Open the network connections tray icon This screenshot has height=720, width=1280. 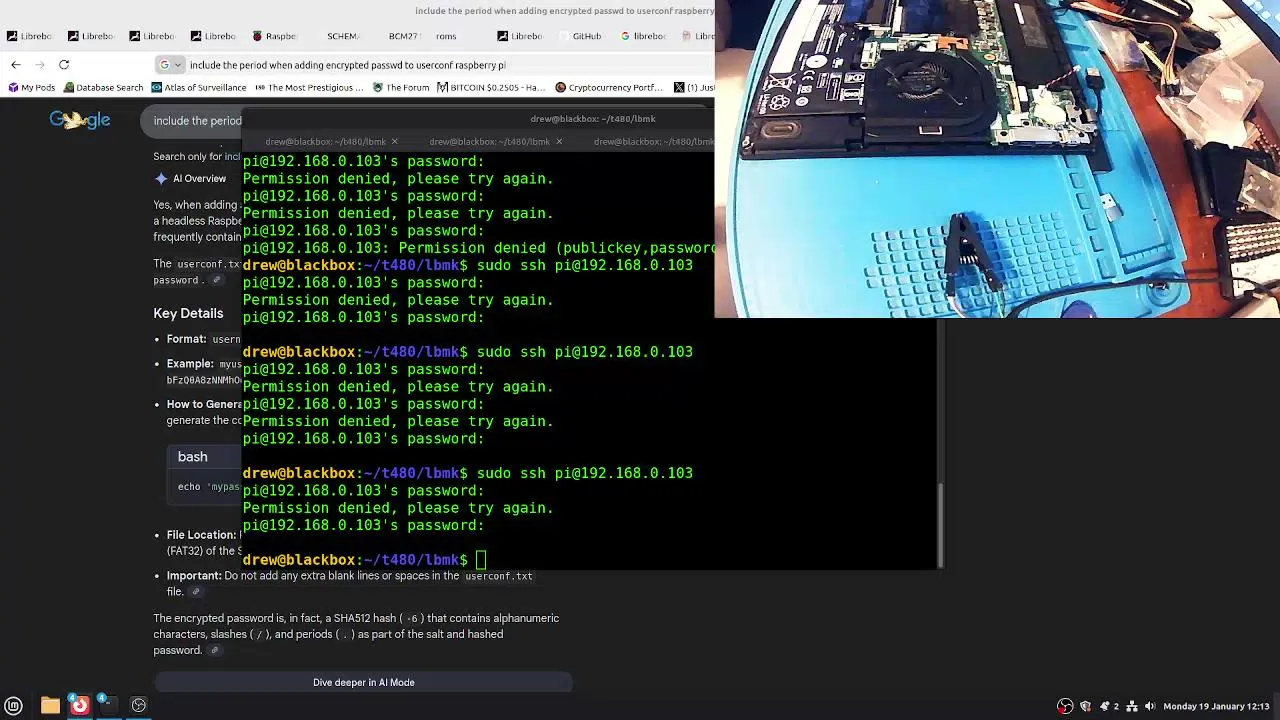pos(1132,706)
